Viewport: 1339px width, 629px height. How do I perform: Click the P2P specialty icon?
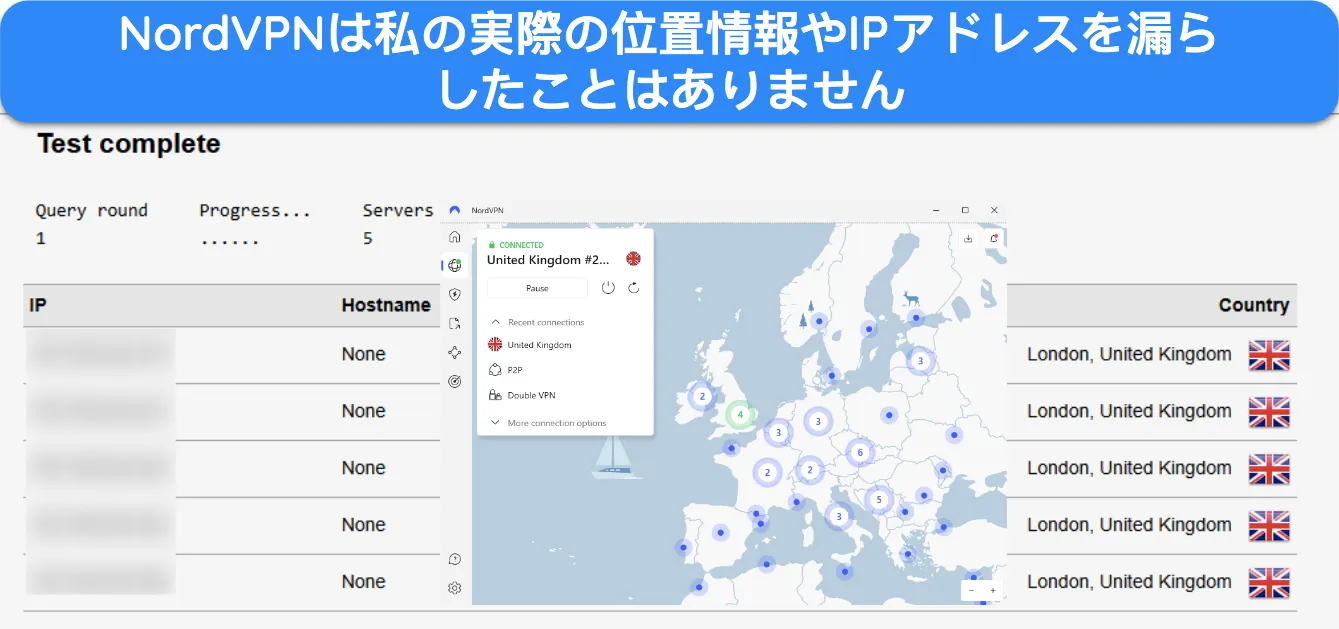pyautogui.click(x=494, y=369)
